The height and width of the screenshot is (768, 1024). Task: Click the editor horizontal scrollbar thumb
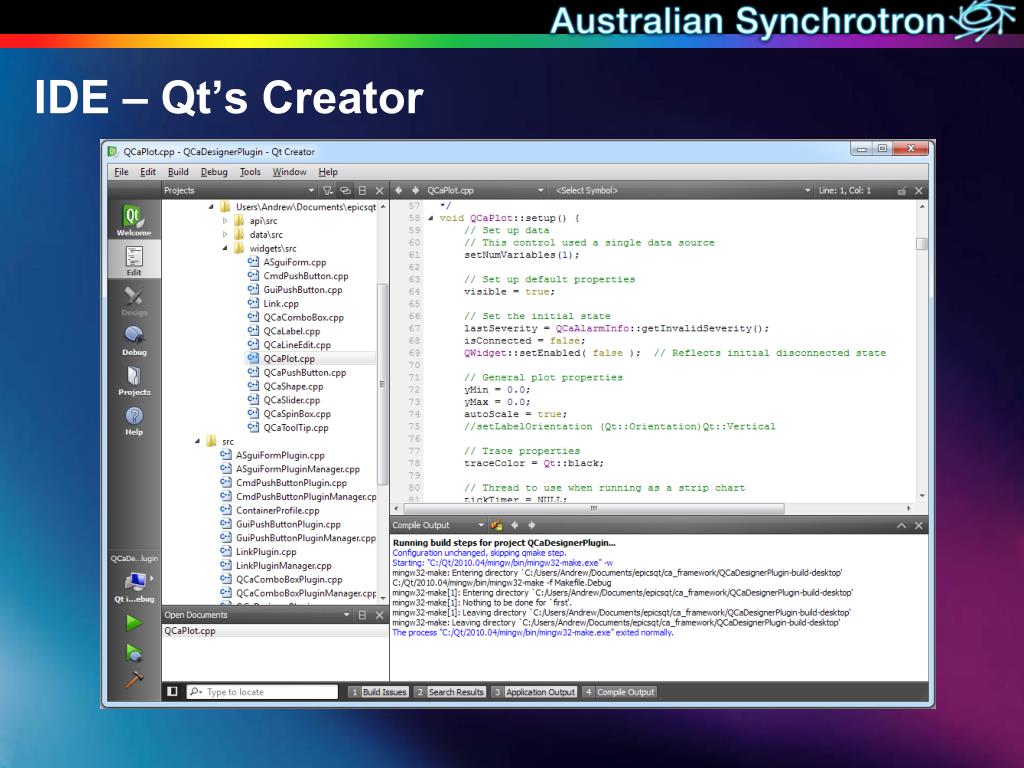(x=592, y=508)
